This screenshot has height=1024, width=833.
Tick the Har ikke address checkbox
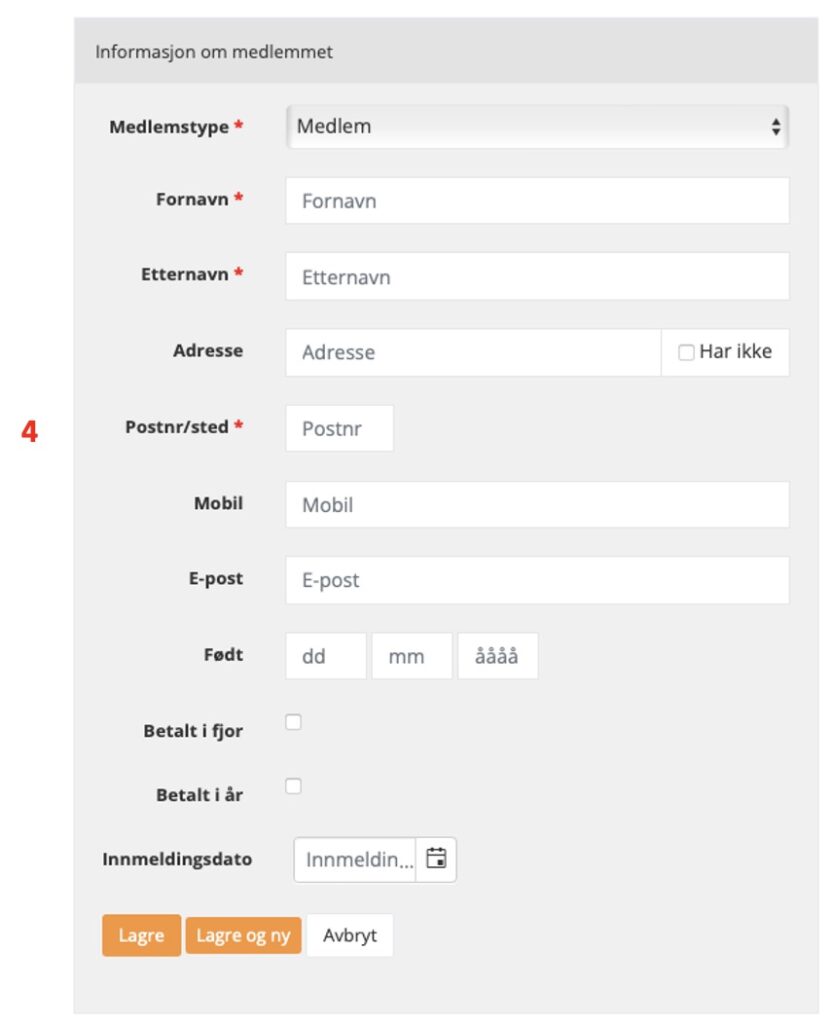[x=685, y=353]
